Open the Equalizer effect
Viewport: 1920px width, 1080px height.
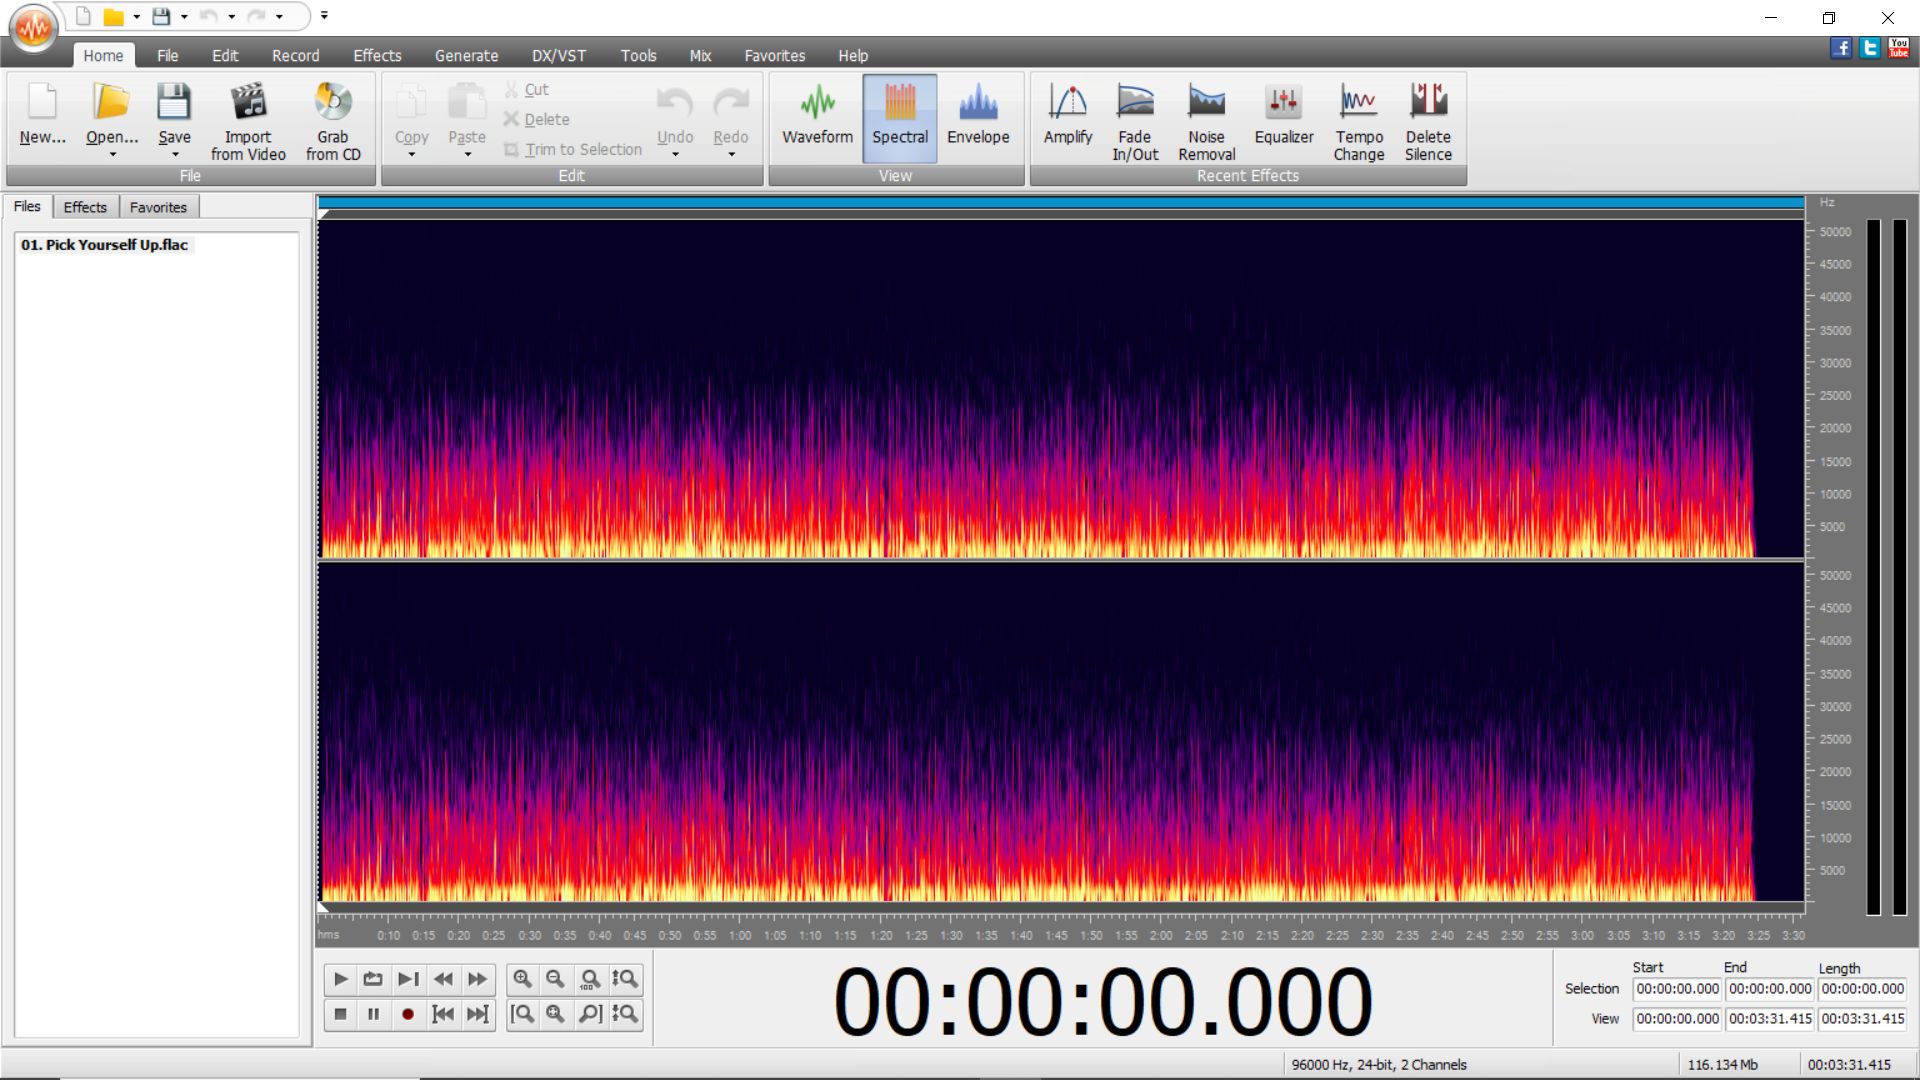tap(1284, 116)
